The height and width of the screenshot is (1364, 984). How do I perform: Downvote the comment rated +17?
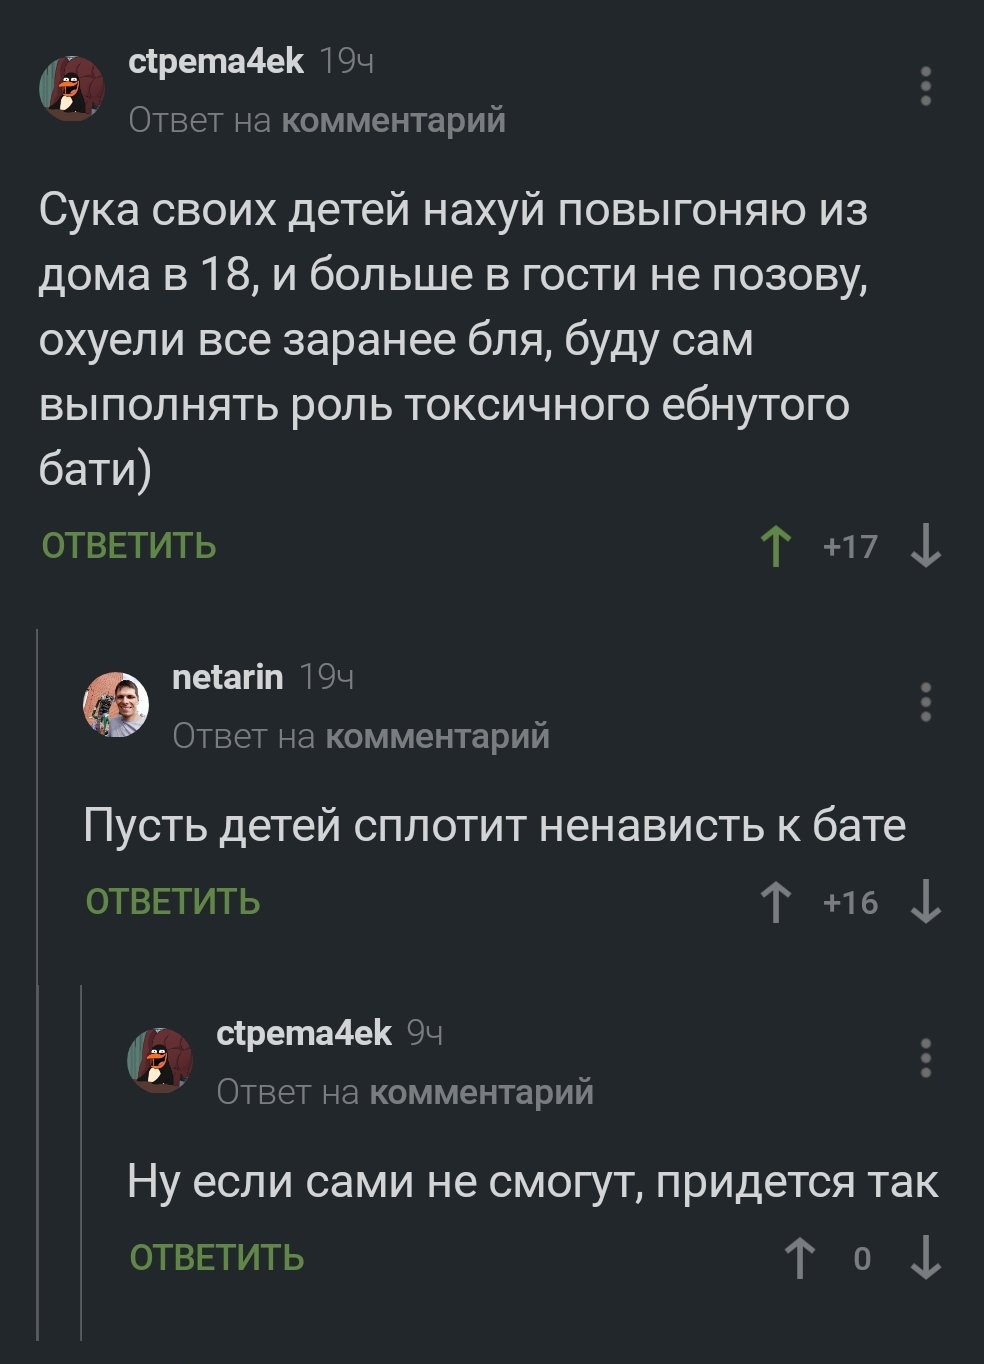926,546
